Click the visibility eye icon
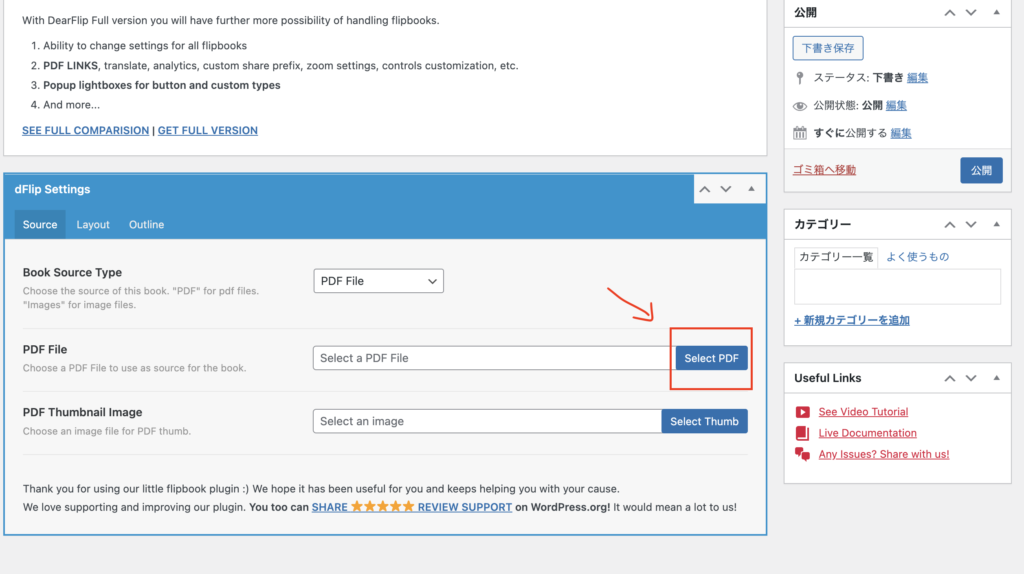The image size is (1024, 574). click(800, 106)
